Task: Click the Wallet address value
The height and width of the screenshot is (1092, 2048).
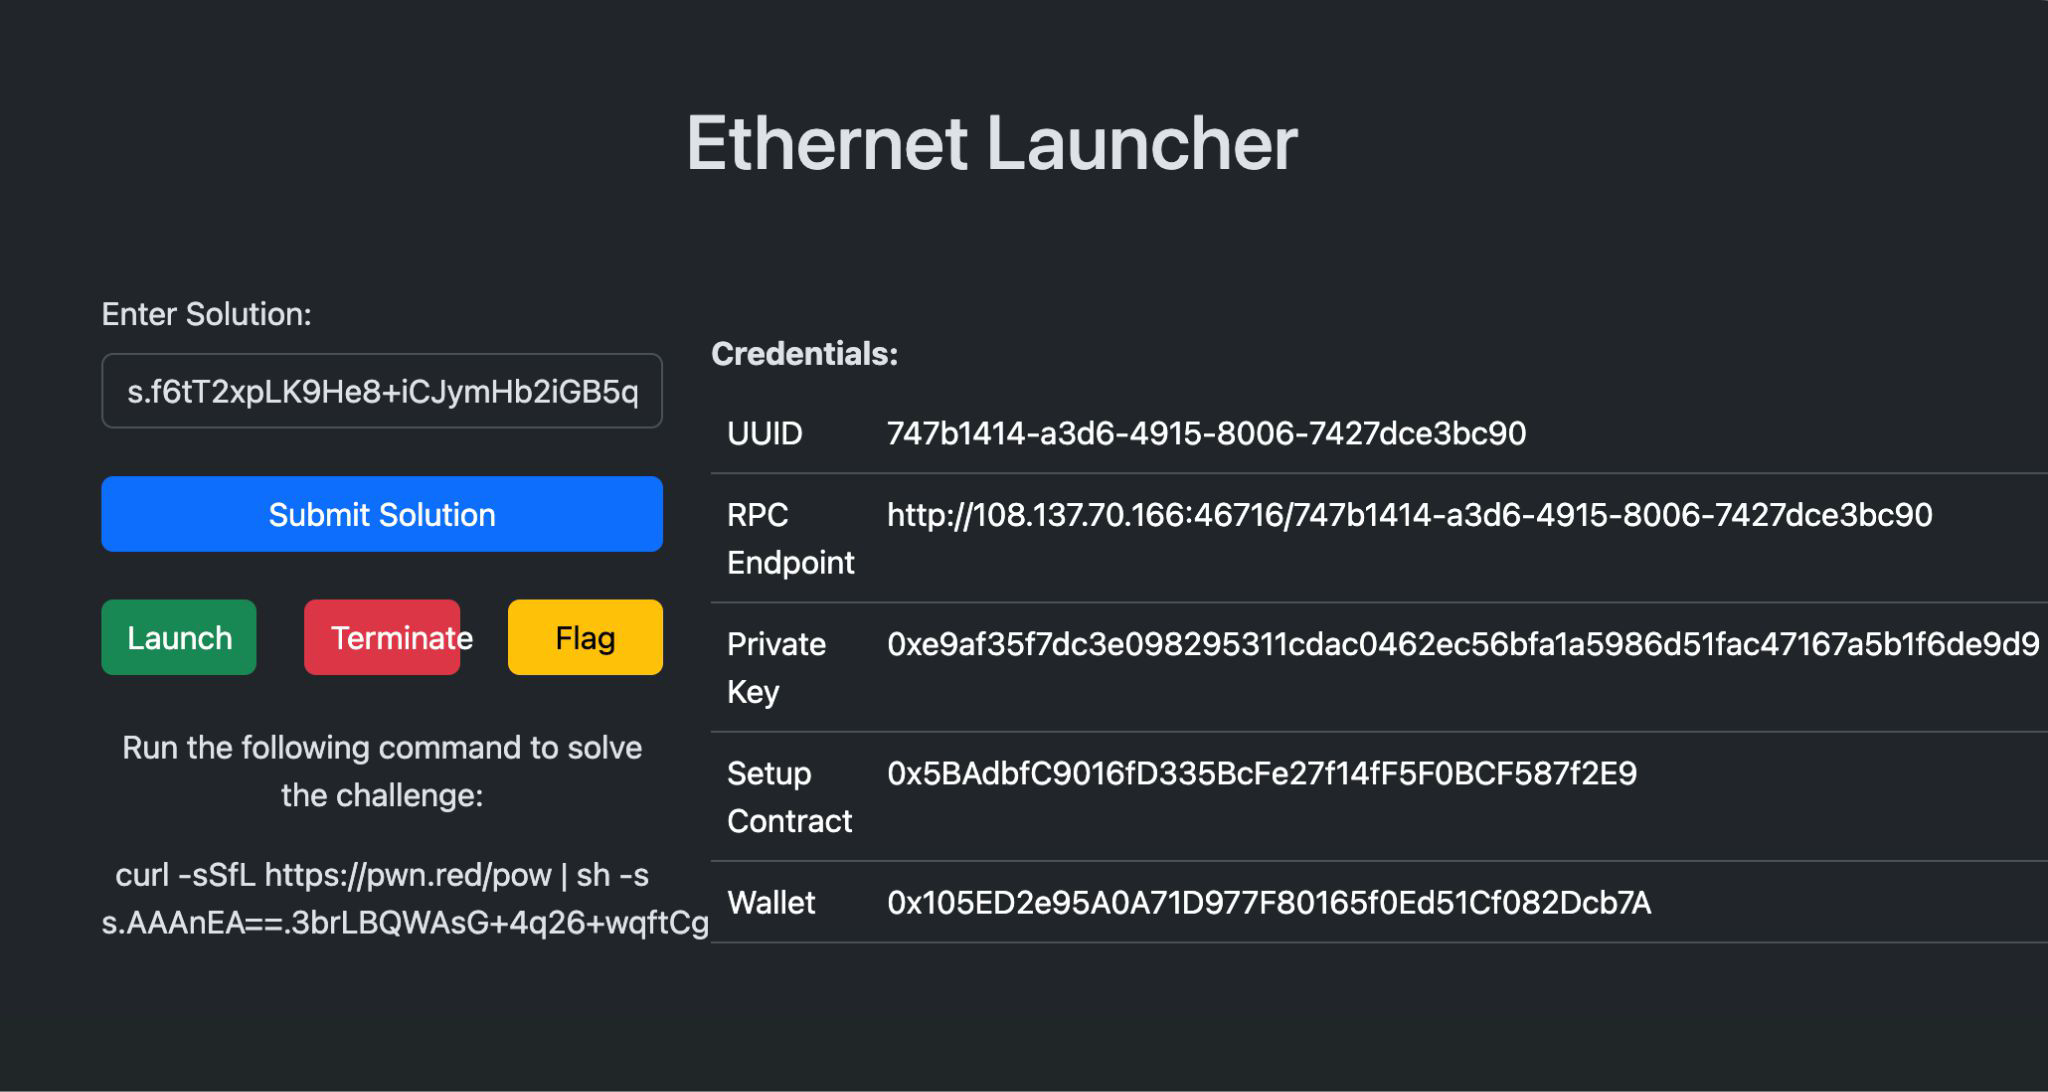Action: point(1268,903)
